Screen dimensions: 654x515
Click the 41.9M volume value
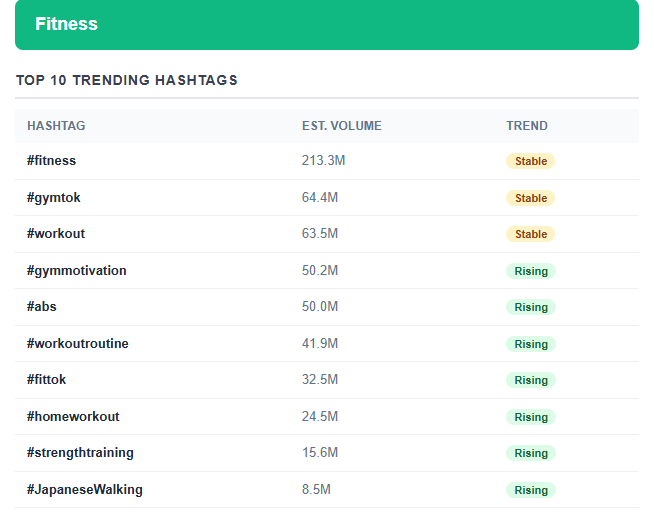320,344
